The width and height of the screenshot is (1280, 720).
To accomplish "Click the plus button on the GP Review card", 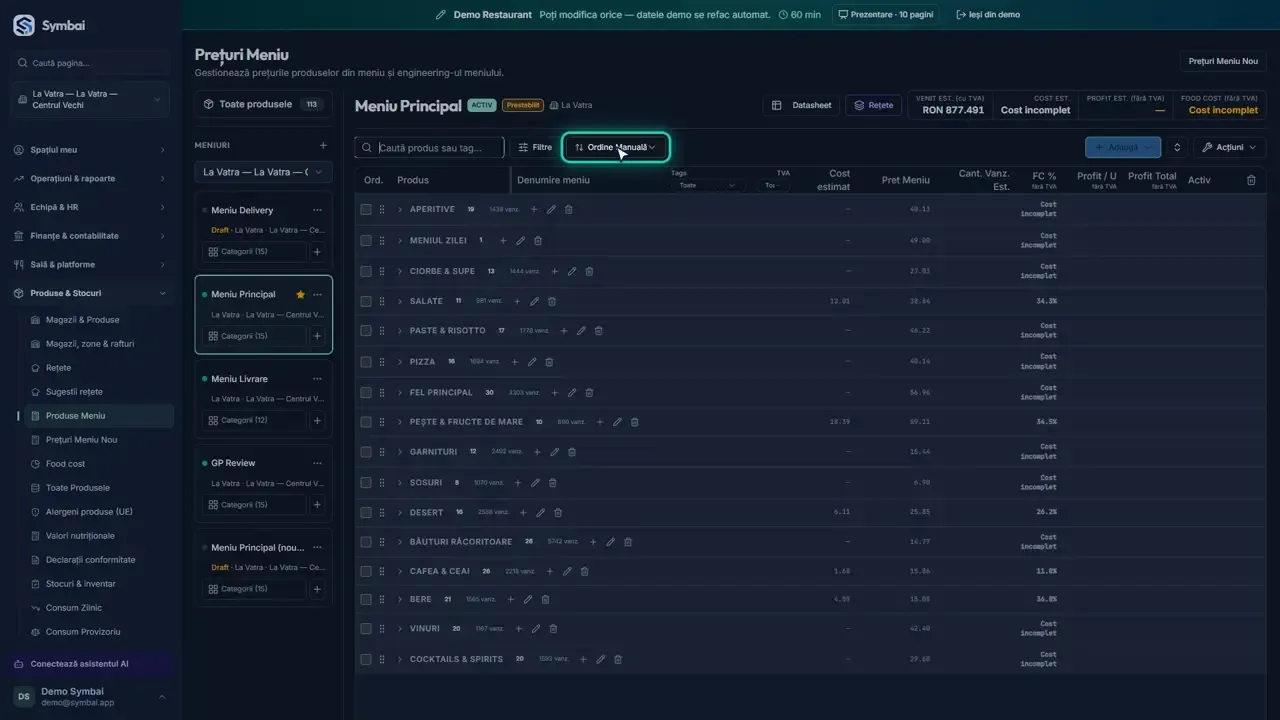I will pyautogui.click(x=317, y=505).
